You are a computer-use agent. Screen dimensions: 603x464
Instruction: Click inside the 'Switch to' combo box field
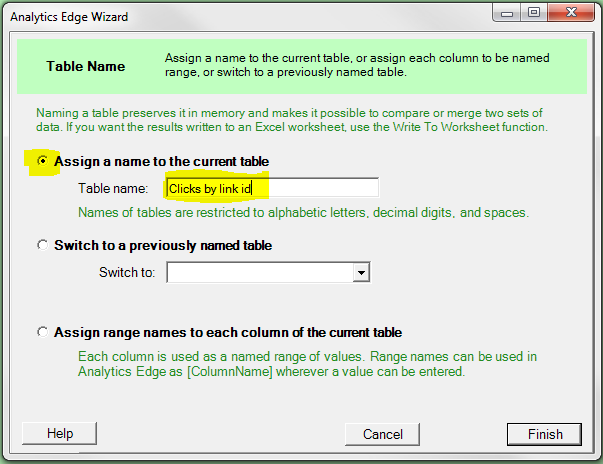tap(260, 273)
